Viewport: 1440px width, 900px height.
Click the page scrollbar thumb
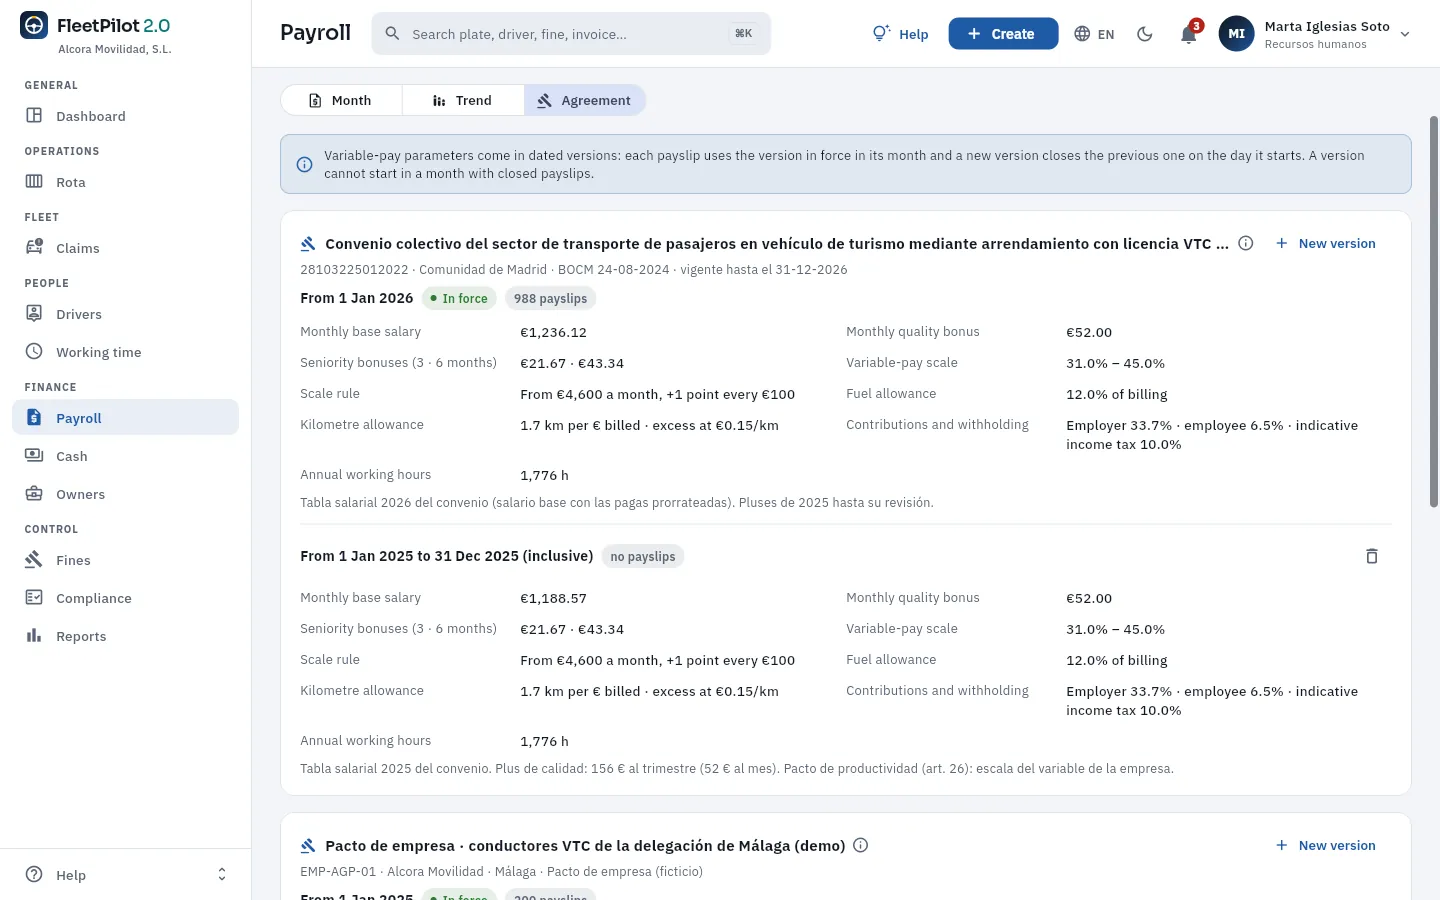[1434, 312]
